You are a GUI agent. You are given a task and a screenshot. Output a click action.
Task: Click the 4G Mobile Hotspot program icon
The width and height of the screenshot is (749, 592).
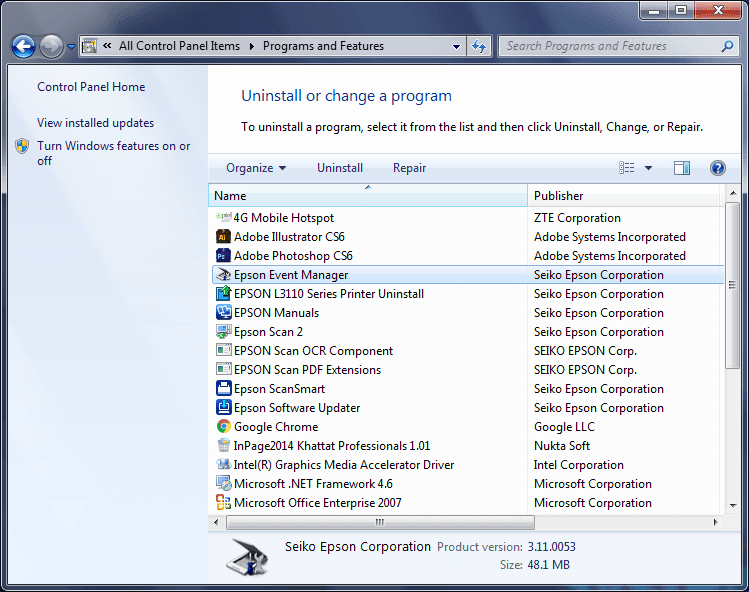click(x=224, y=217)
